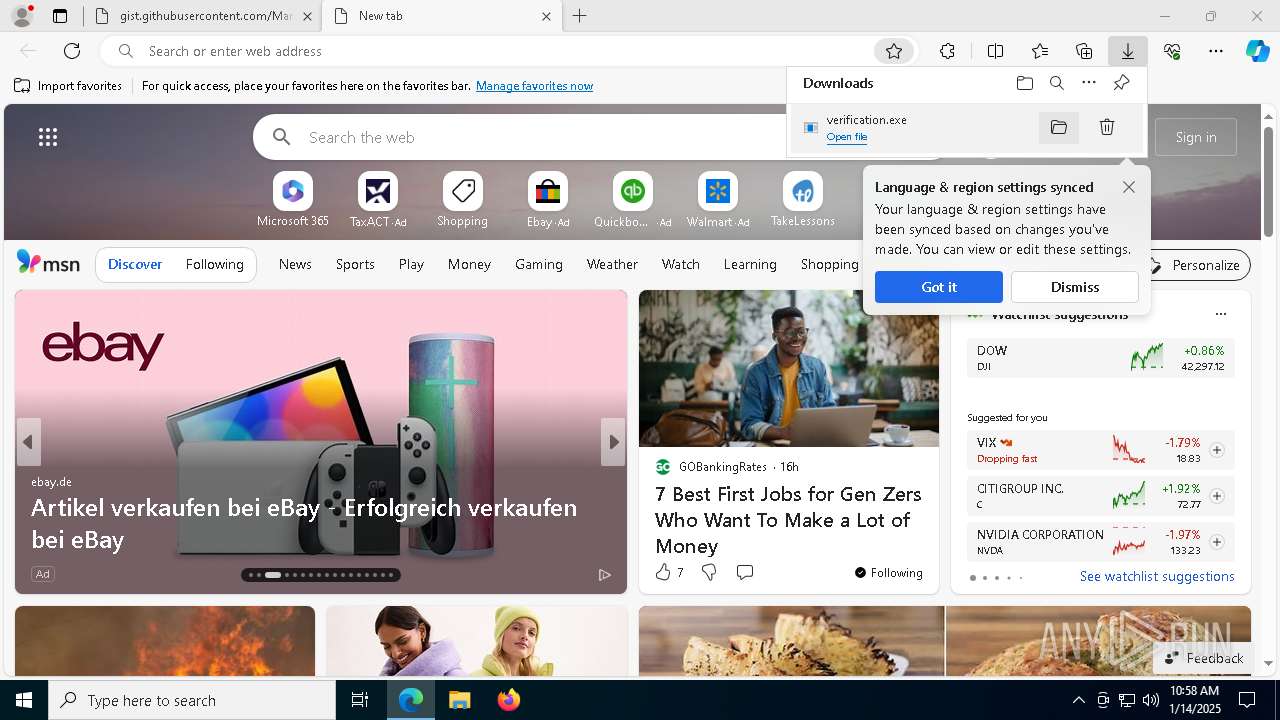Open downloads folder from Downloads panel header

(1025, 83)
